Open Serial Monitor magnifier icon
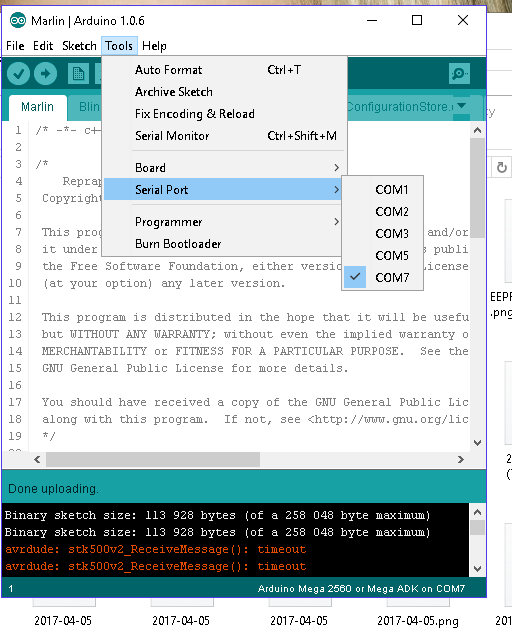This screenshot has height=628, width=512. [459, 74]
